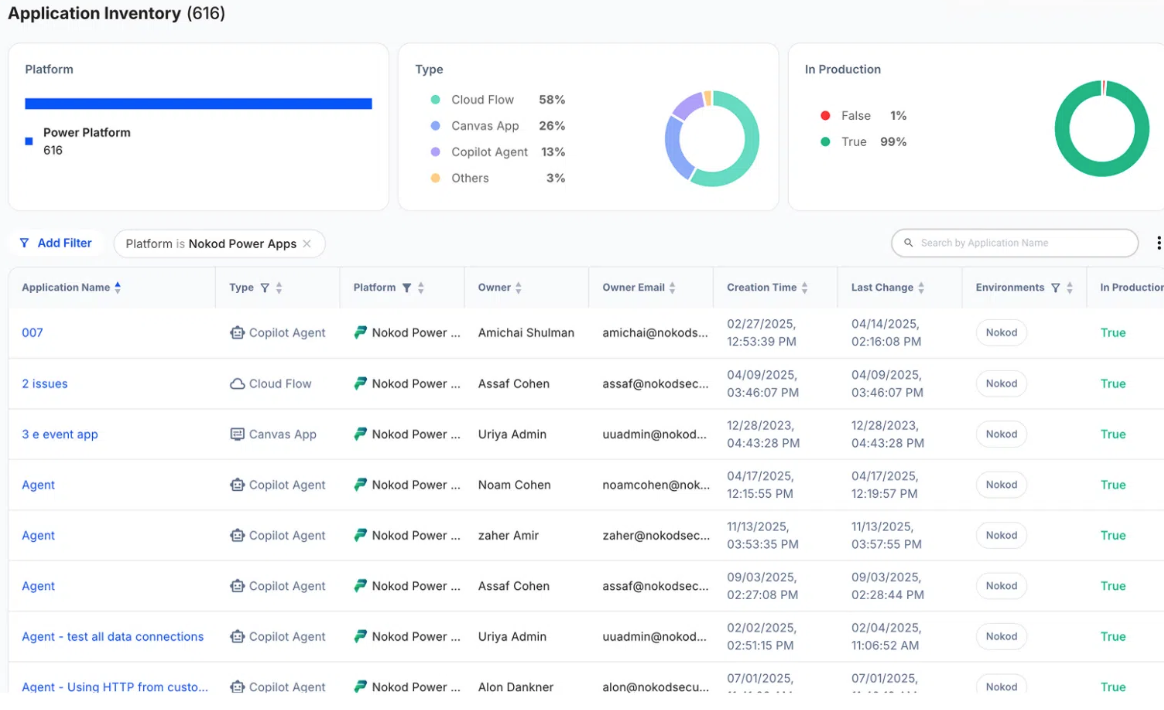Click the filter icon in Type column header
Viewport: 1164px width, 710px height.
265,288
